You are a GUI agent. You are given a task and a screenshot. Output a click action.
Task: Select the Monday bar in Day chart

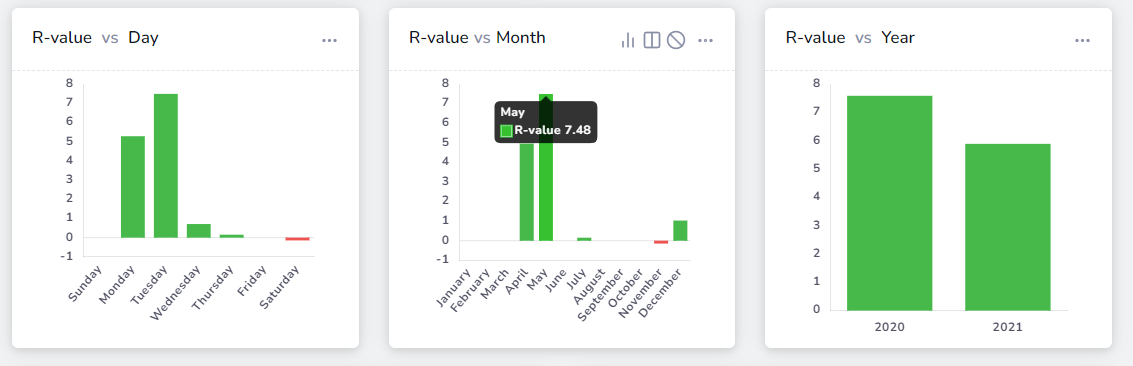133,187
